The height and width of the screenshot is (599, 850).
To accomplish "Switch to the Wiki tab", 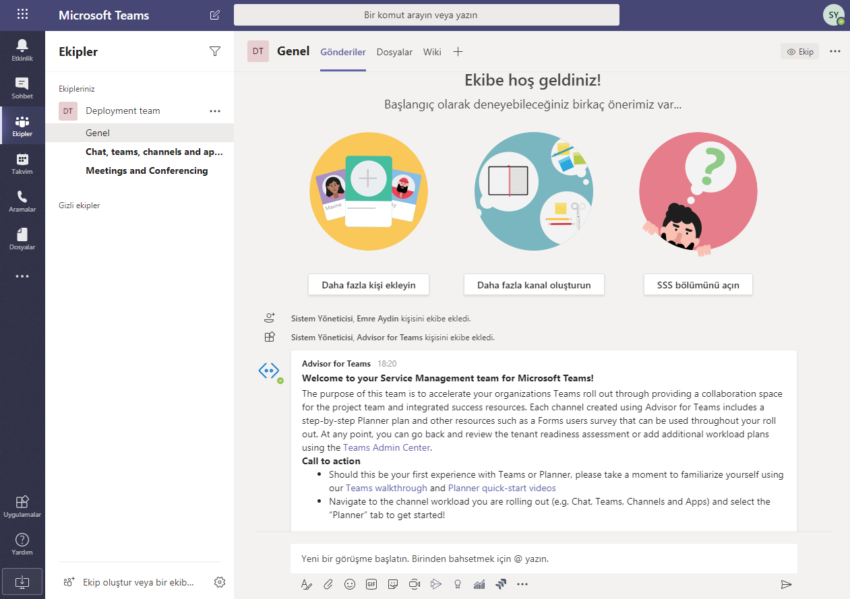I will click(432, 52).
